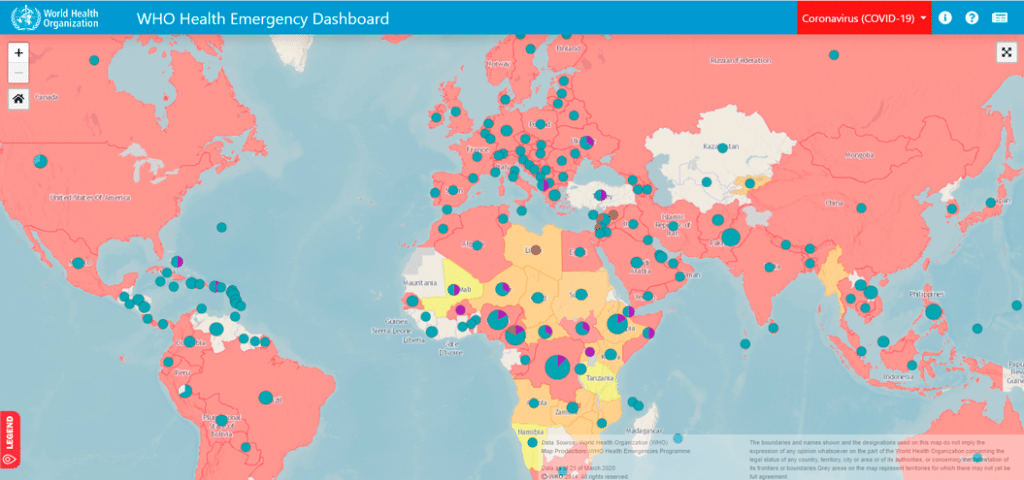Select the marker in western United States
1024x480 pixels.
[40, 161]
